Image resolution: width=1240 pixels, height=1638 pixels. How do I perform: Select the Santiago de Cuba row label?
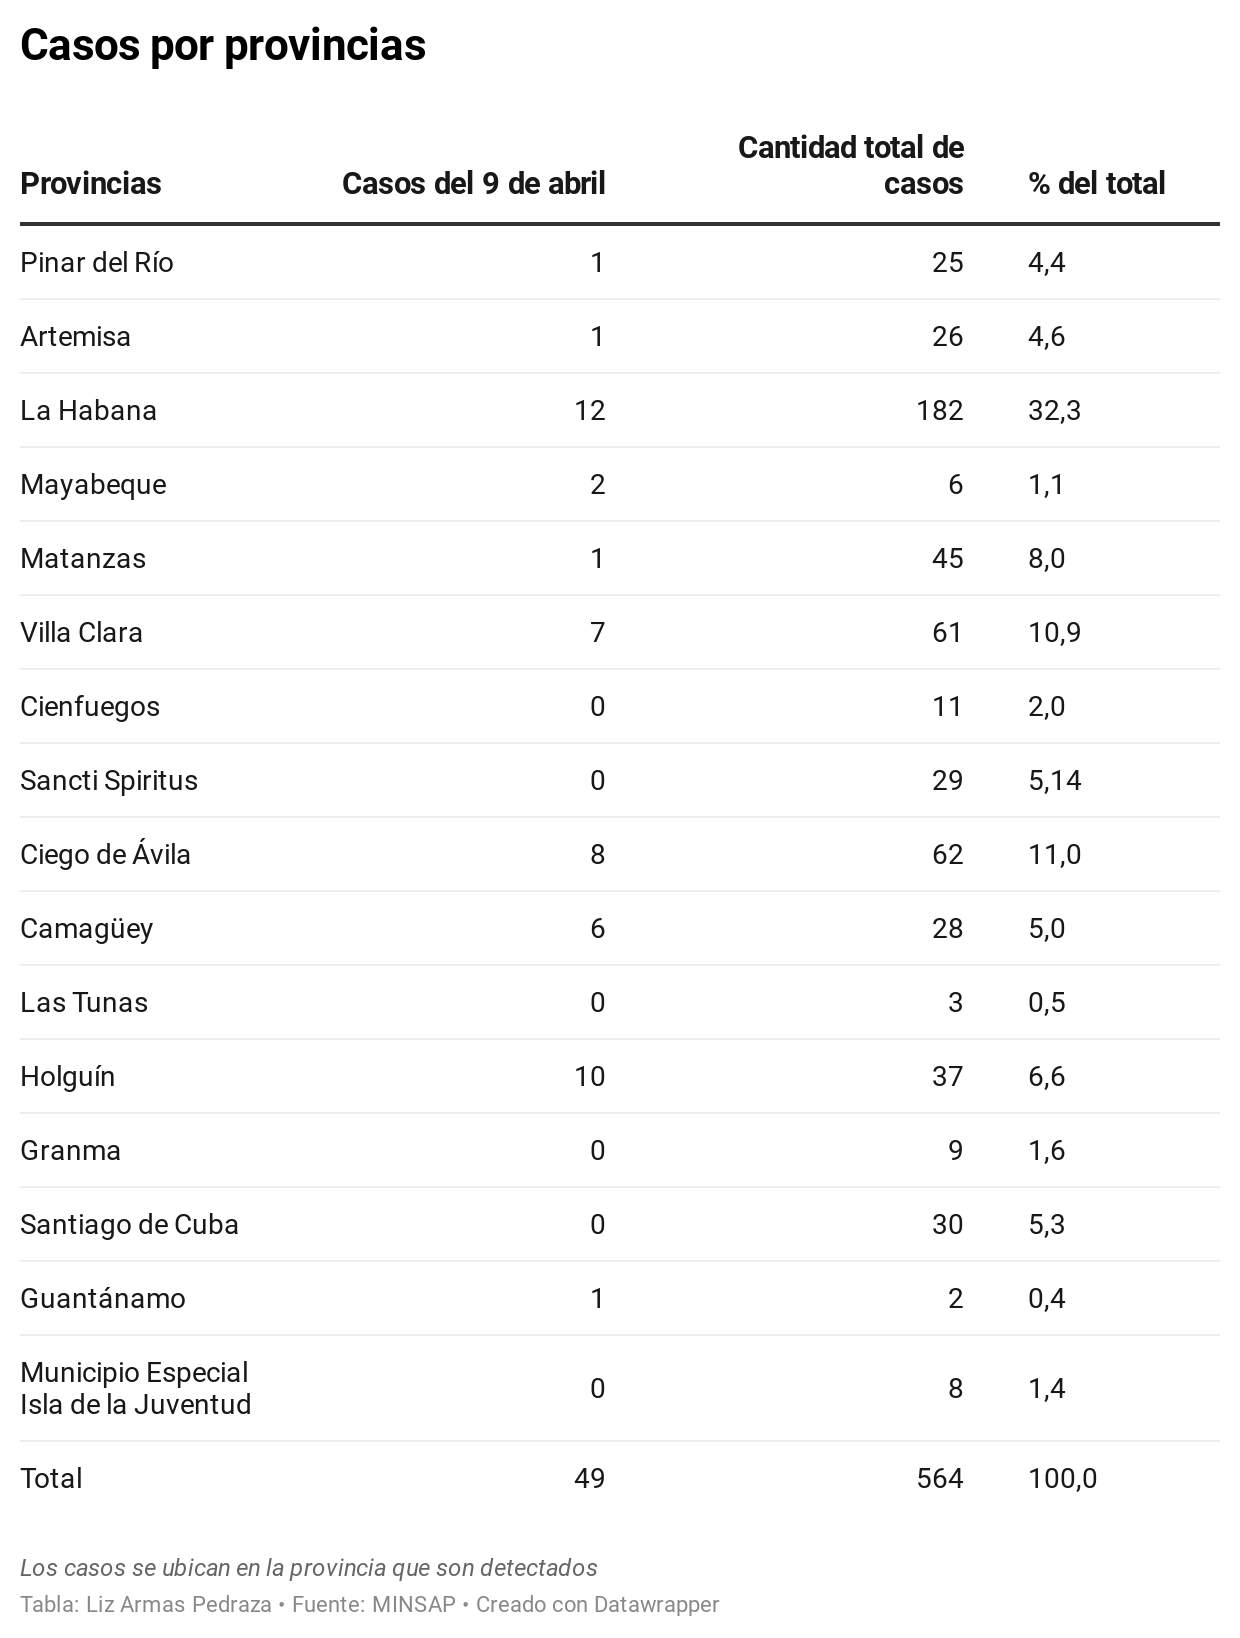coord(129,1224)
